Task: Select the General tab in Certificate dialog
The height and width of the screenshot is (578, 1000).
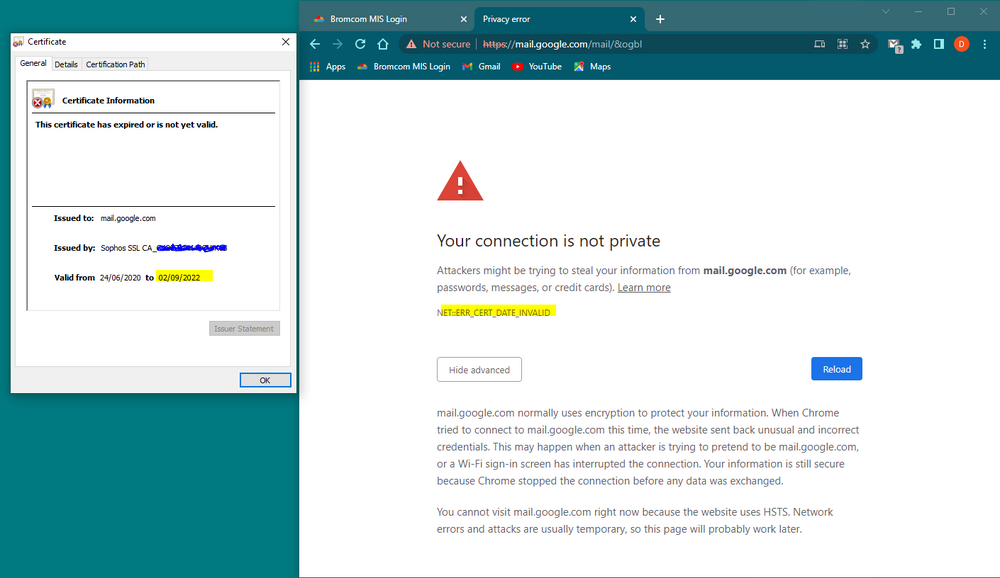Action: [x=33, y=63]
